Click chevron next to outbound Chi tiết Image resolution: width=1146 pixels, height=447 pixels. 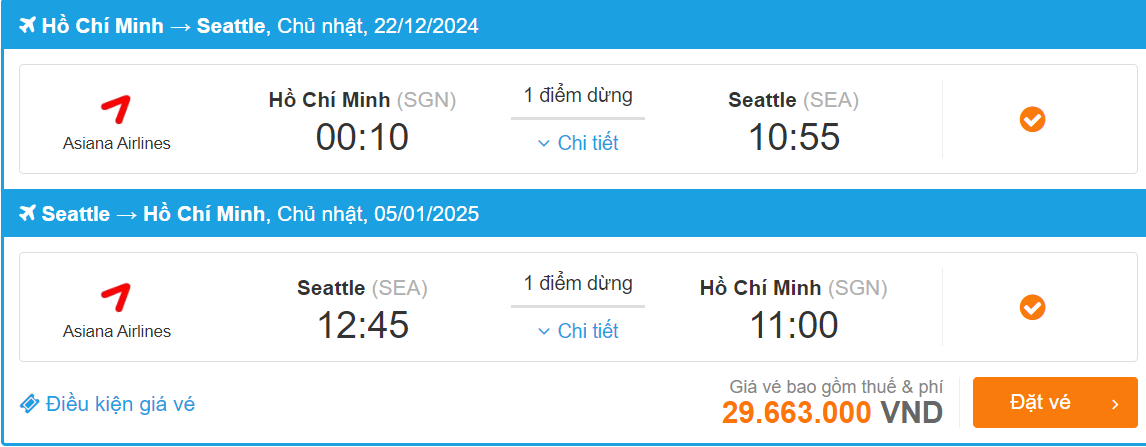coord(544,144)
